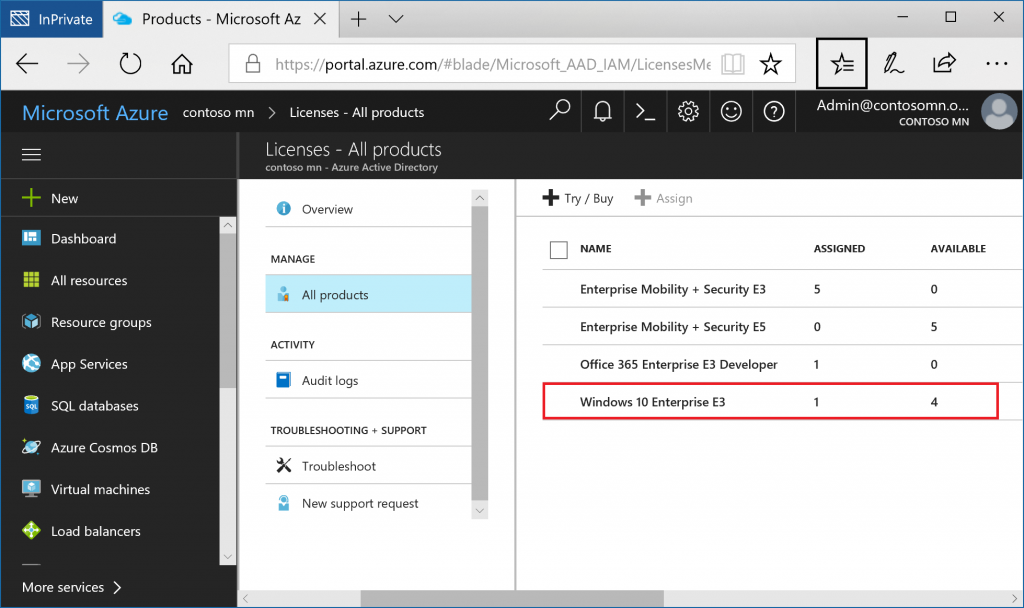Click inside the browser address bar
Viewport: 1024px width, 608px height.
tap(480, 63)
